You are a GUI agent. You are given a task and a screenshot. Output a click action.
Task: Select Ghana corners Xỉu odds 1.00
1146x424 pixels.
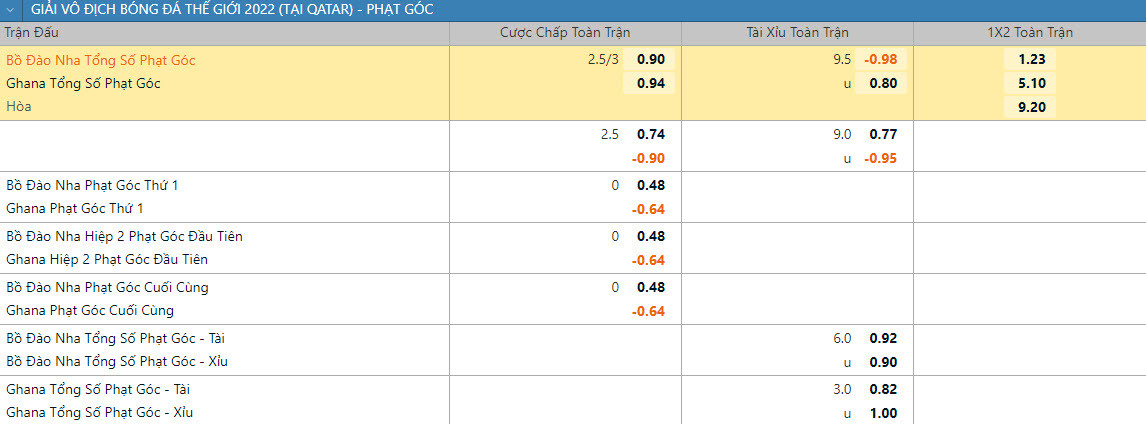(x=883, y=413)
